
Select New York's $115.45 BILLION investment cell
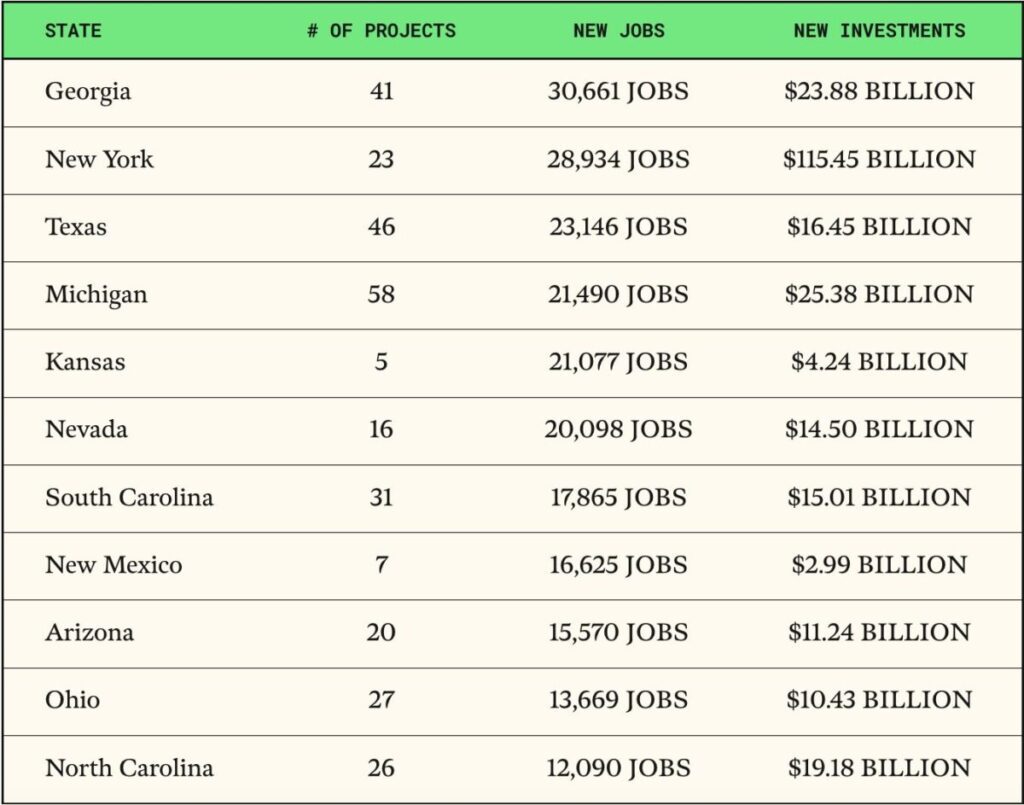pos(879,159)
